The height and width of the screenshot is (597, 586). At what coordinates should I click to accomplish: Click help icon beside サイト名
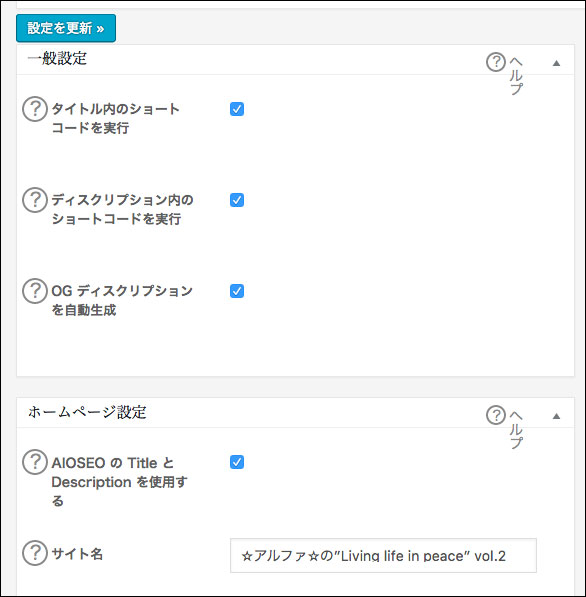click(35, 553)
